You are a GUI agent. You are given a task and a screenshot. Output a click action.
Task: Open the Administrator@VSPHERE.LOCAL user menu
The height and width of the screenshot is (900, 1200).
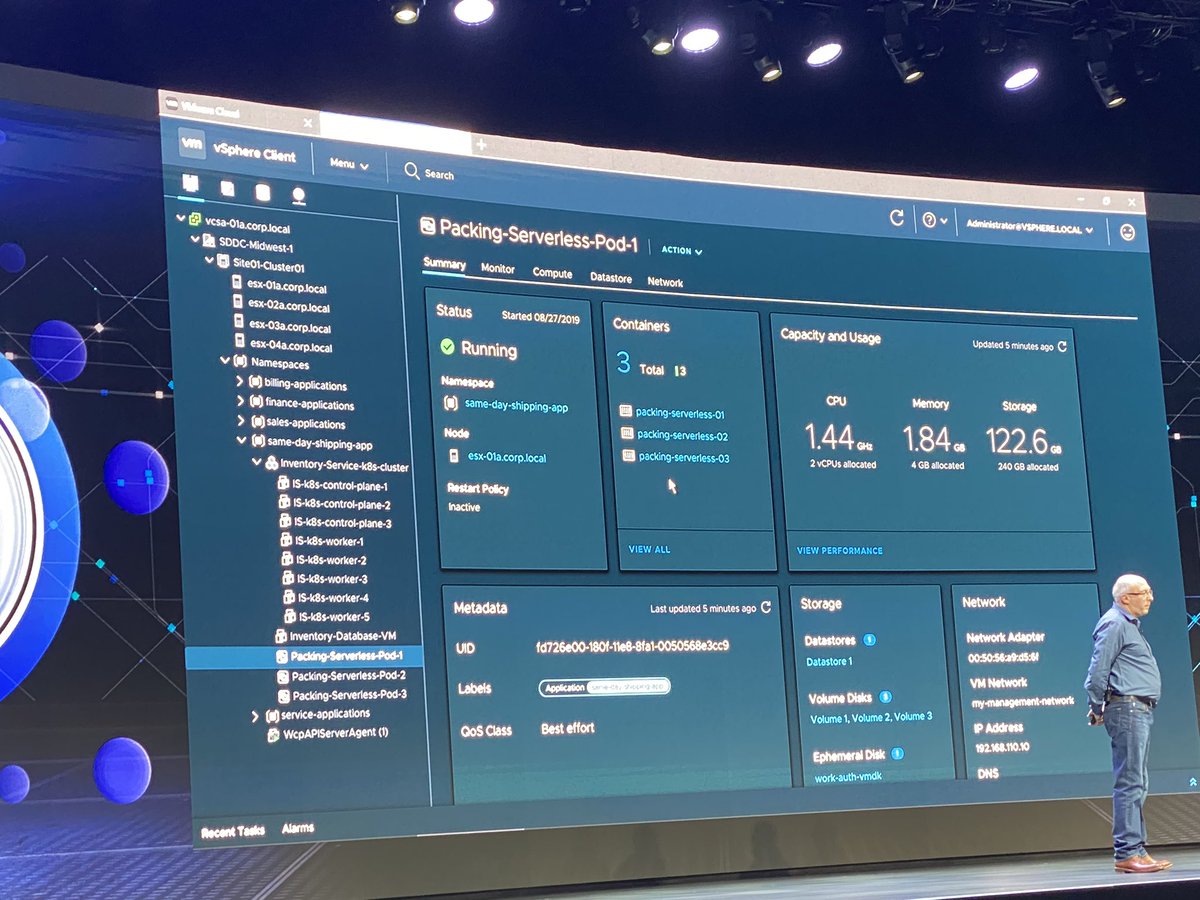click(1029, 228)
